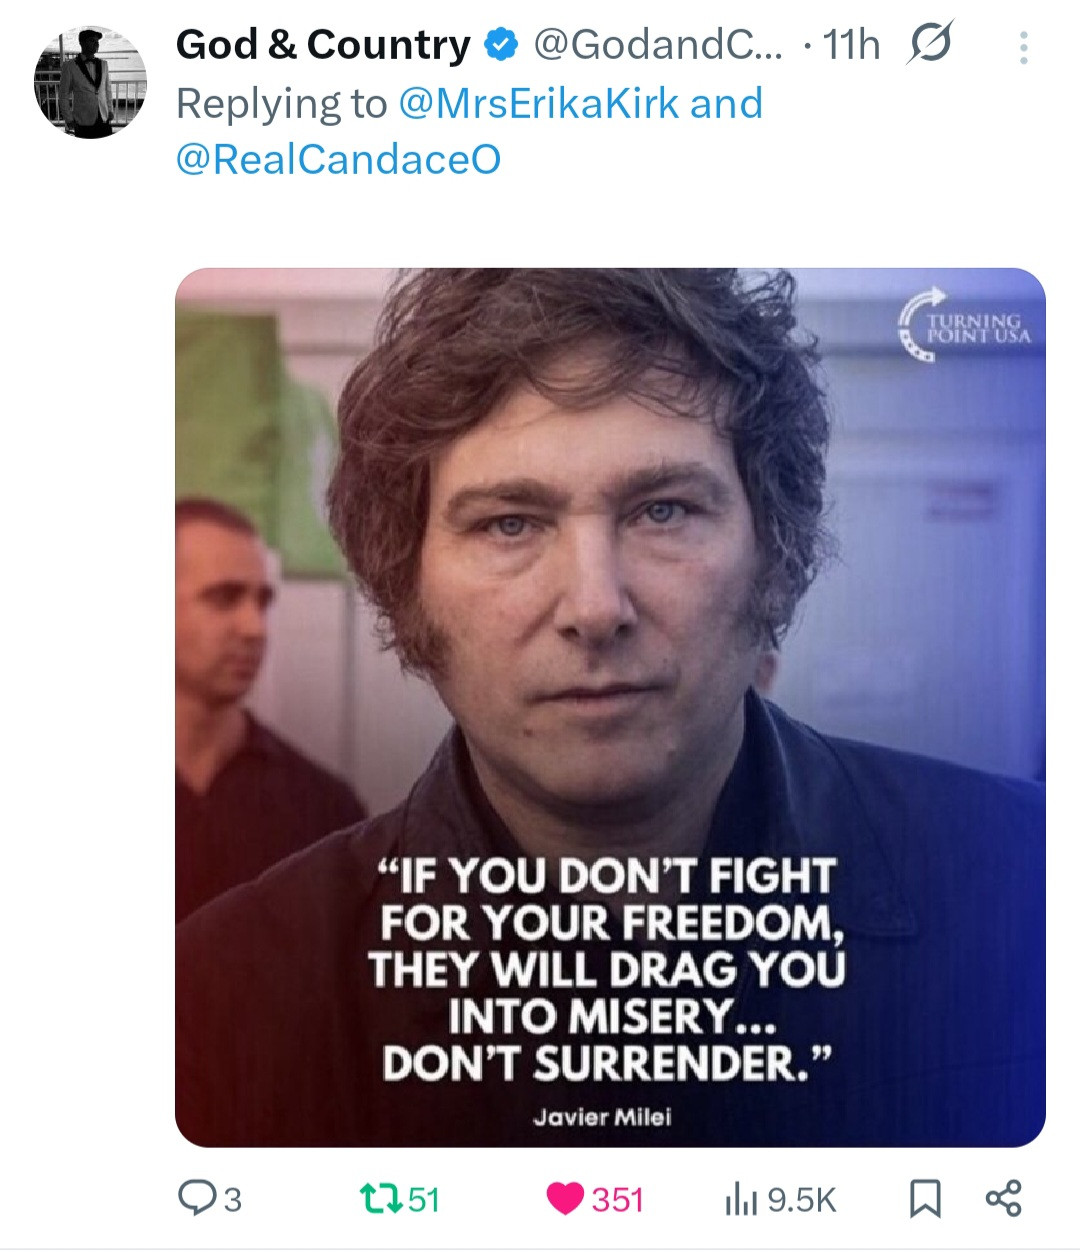Open the @MrsErikaKirk mention link
This screenshot has height=1252, width=1080.
538,103
